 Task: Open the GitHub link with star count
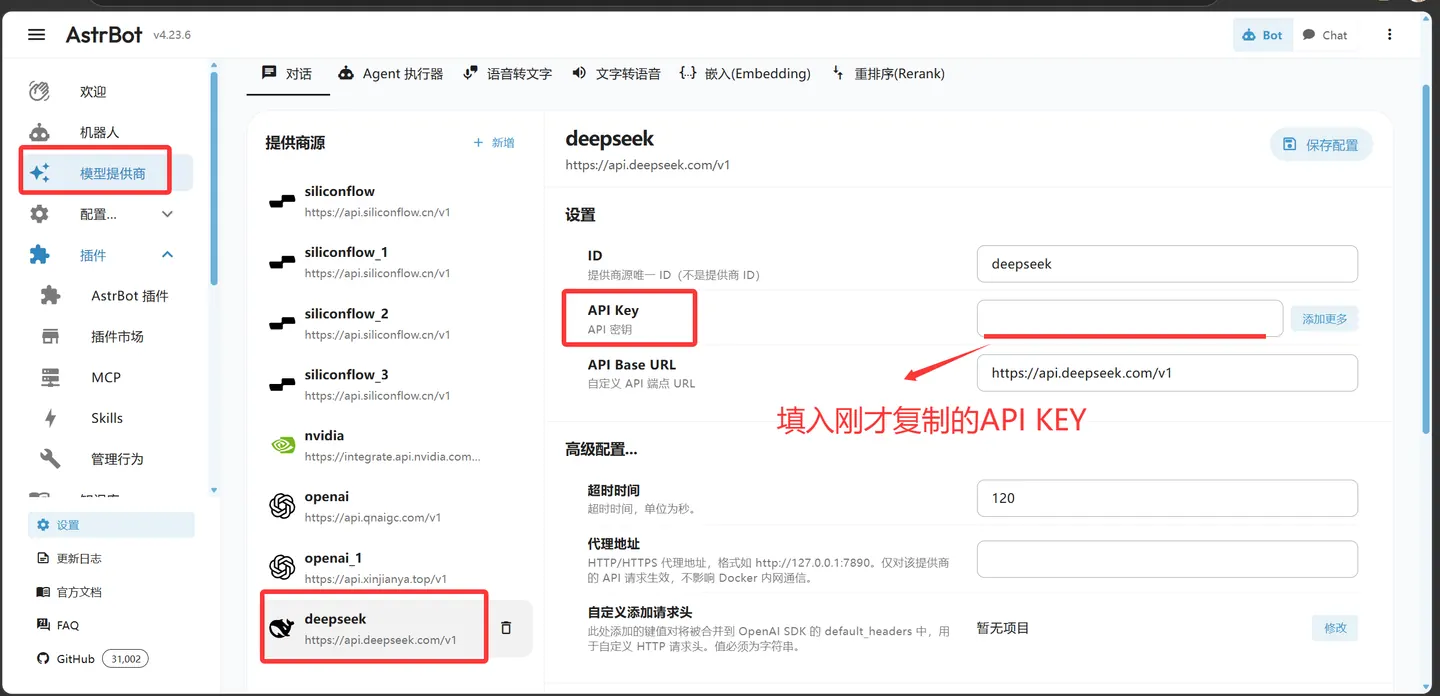pos(92,659)
